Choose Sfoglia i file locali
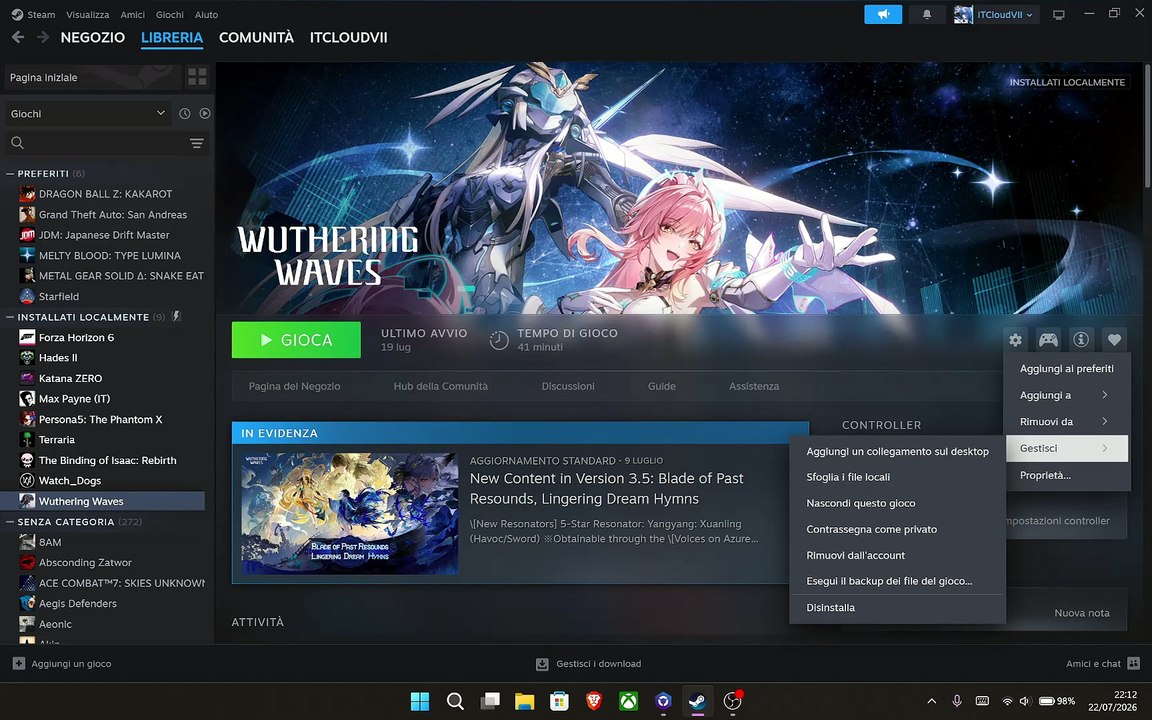 pos(897,477)
